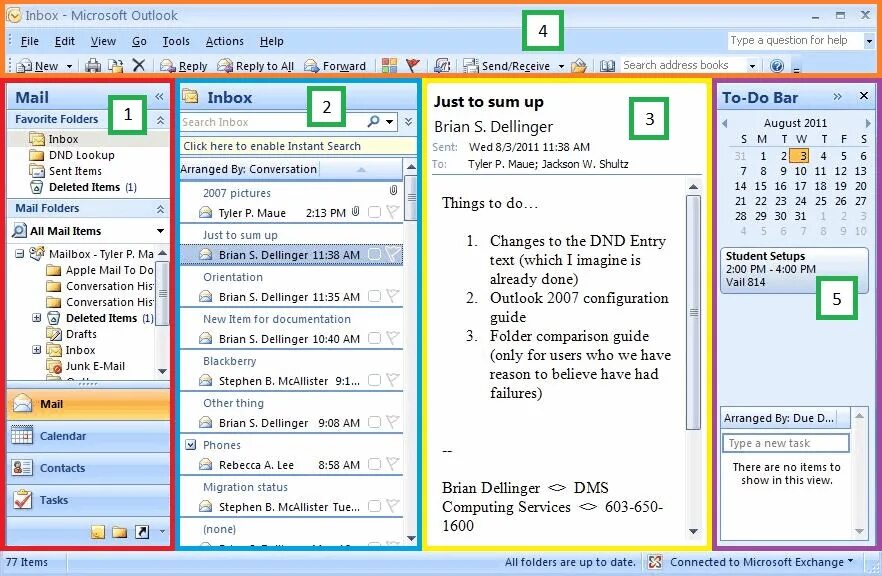Open the Edit menu
Image resolution: width=882 pixels, height=576 pixels.
(x=65, y=41)
